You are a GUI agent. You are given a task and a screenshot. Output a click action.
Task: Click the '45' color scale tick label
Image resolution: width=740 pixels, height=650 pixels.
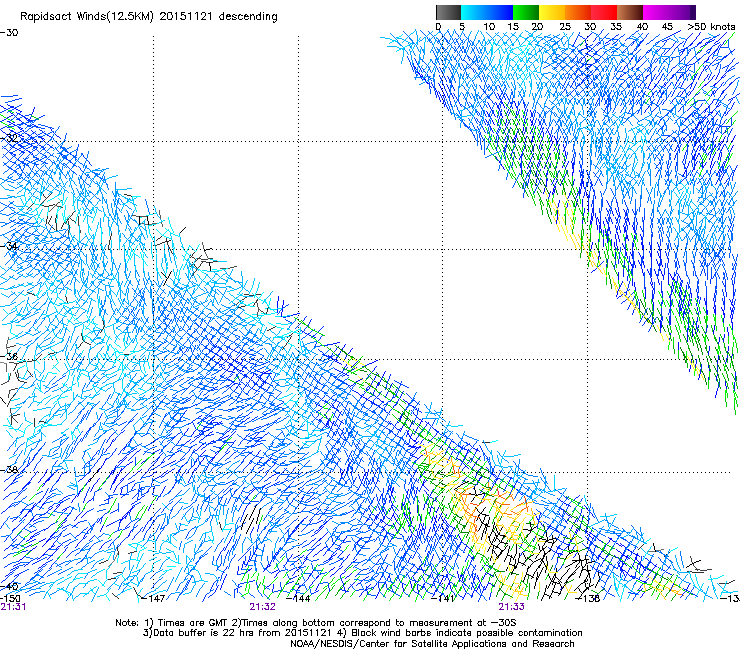(x=667, y=27)
